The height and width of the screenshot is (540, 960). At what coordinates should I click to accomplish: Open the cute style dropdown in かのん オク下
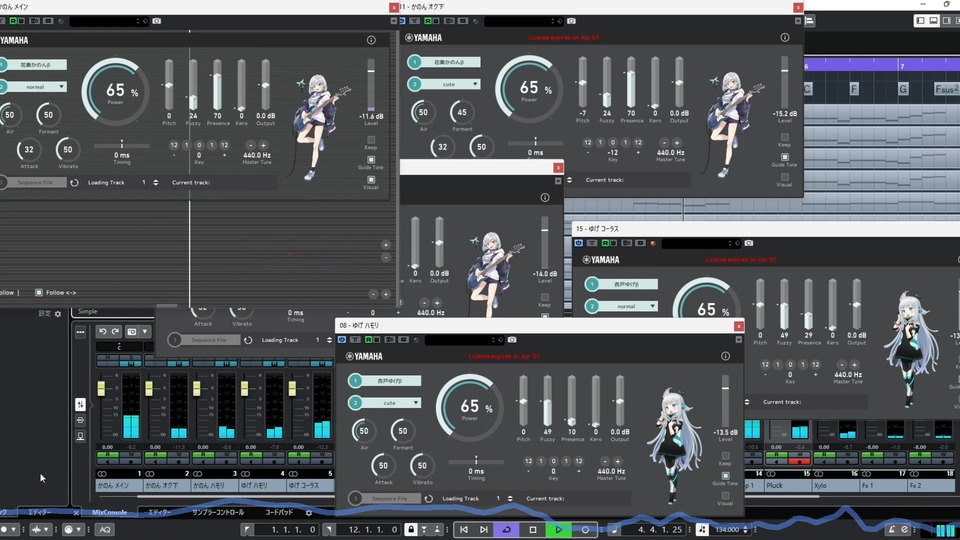[x=449, y=84]
